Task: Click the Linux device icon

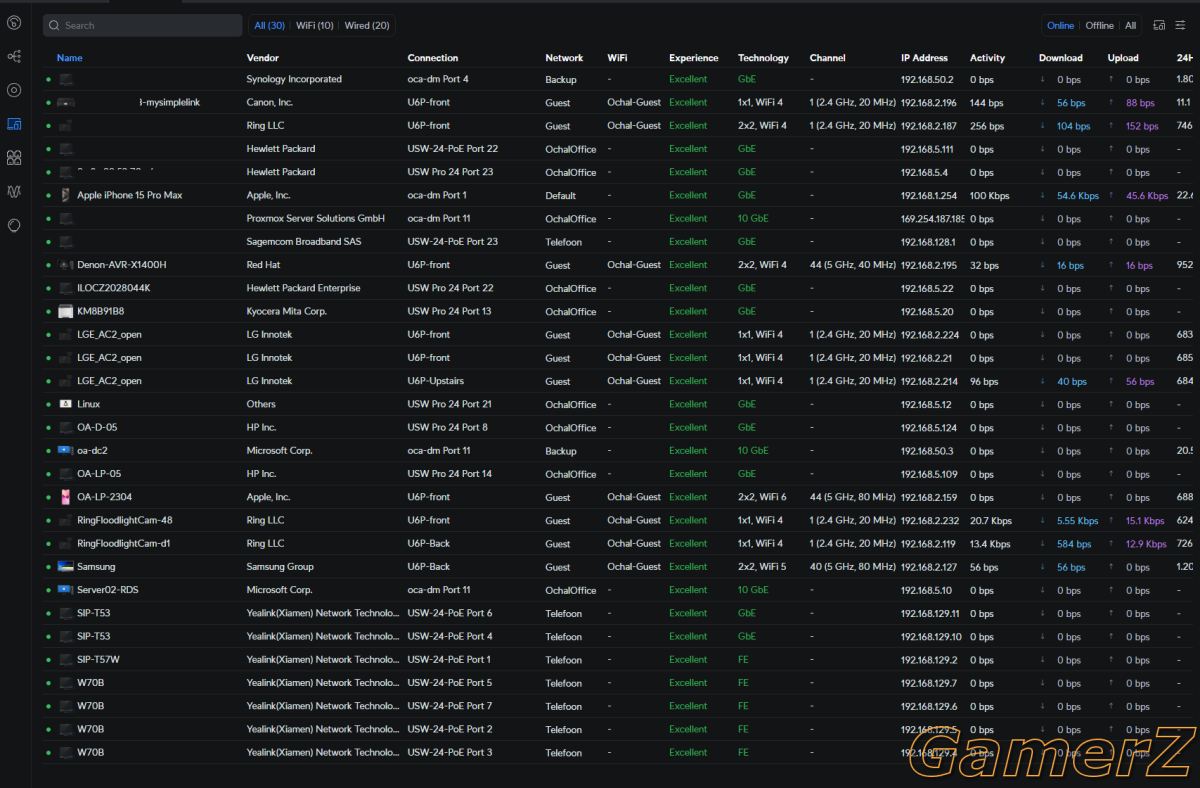Action: (x=66, y=404)
